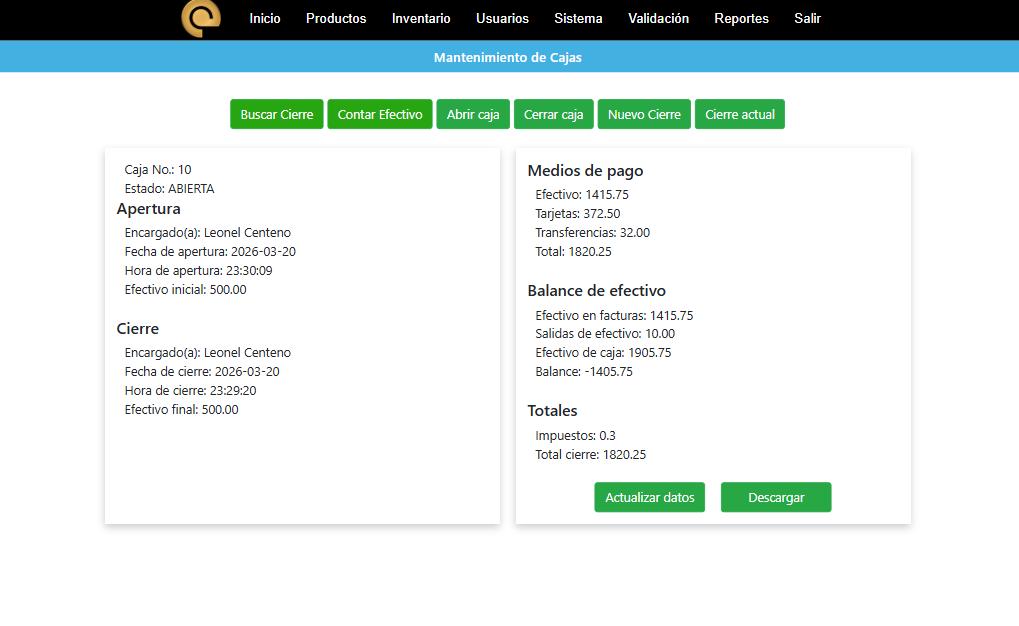Go to the Inventario menu

tap(421, 18)
